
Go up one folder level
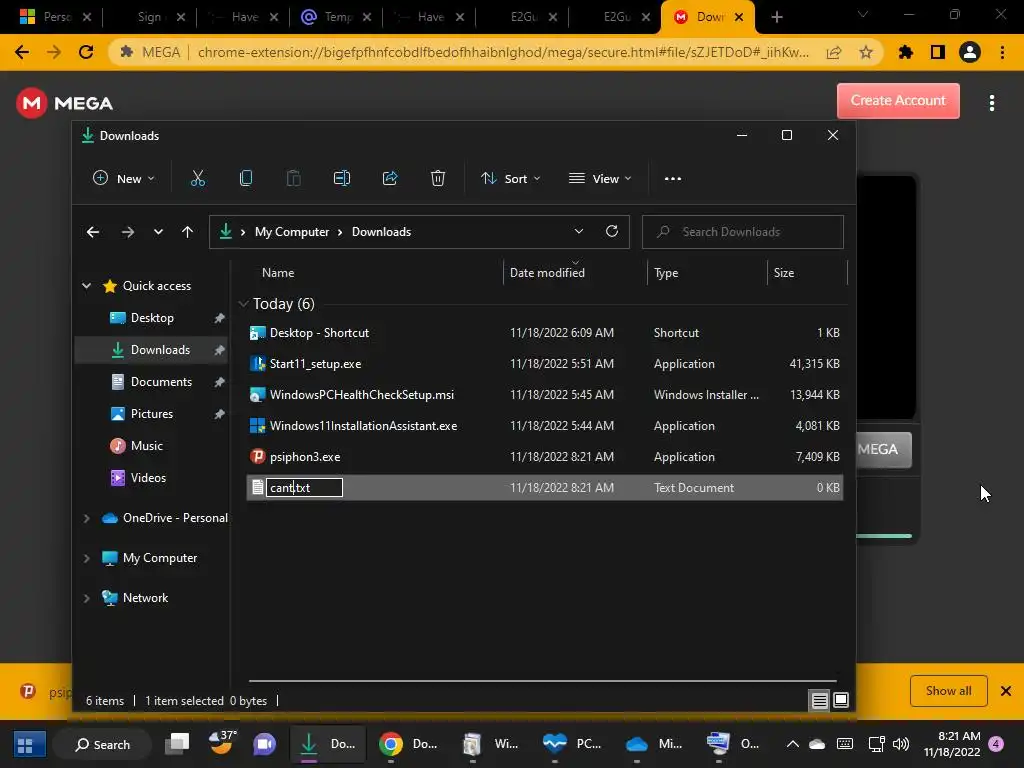pos(187,232)
